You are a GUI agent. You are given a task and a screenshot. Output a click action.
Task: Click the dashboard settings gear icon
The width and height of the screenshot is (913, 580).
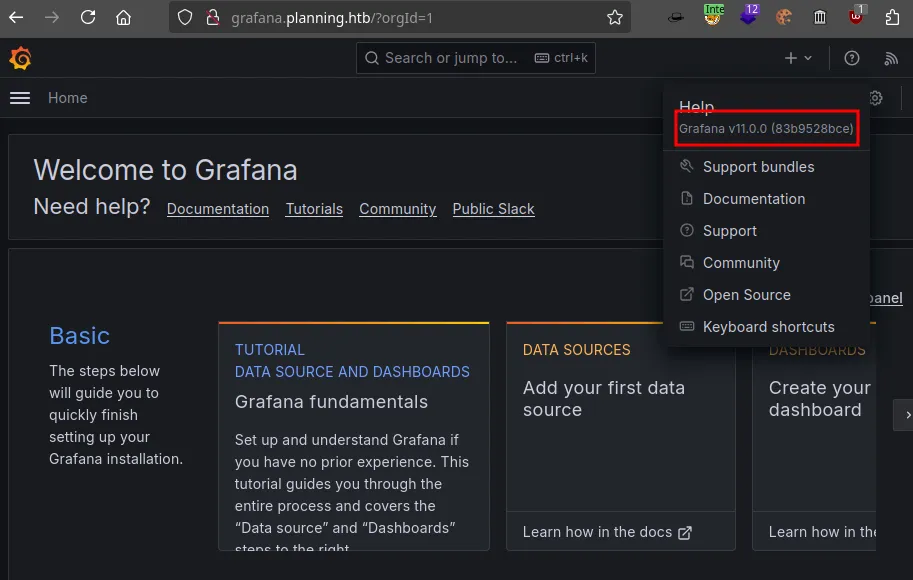tap(876, 98)
